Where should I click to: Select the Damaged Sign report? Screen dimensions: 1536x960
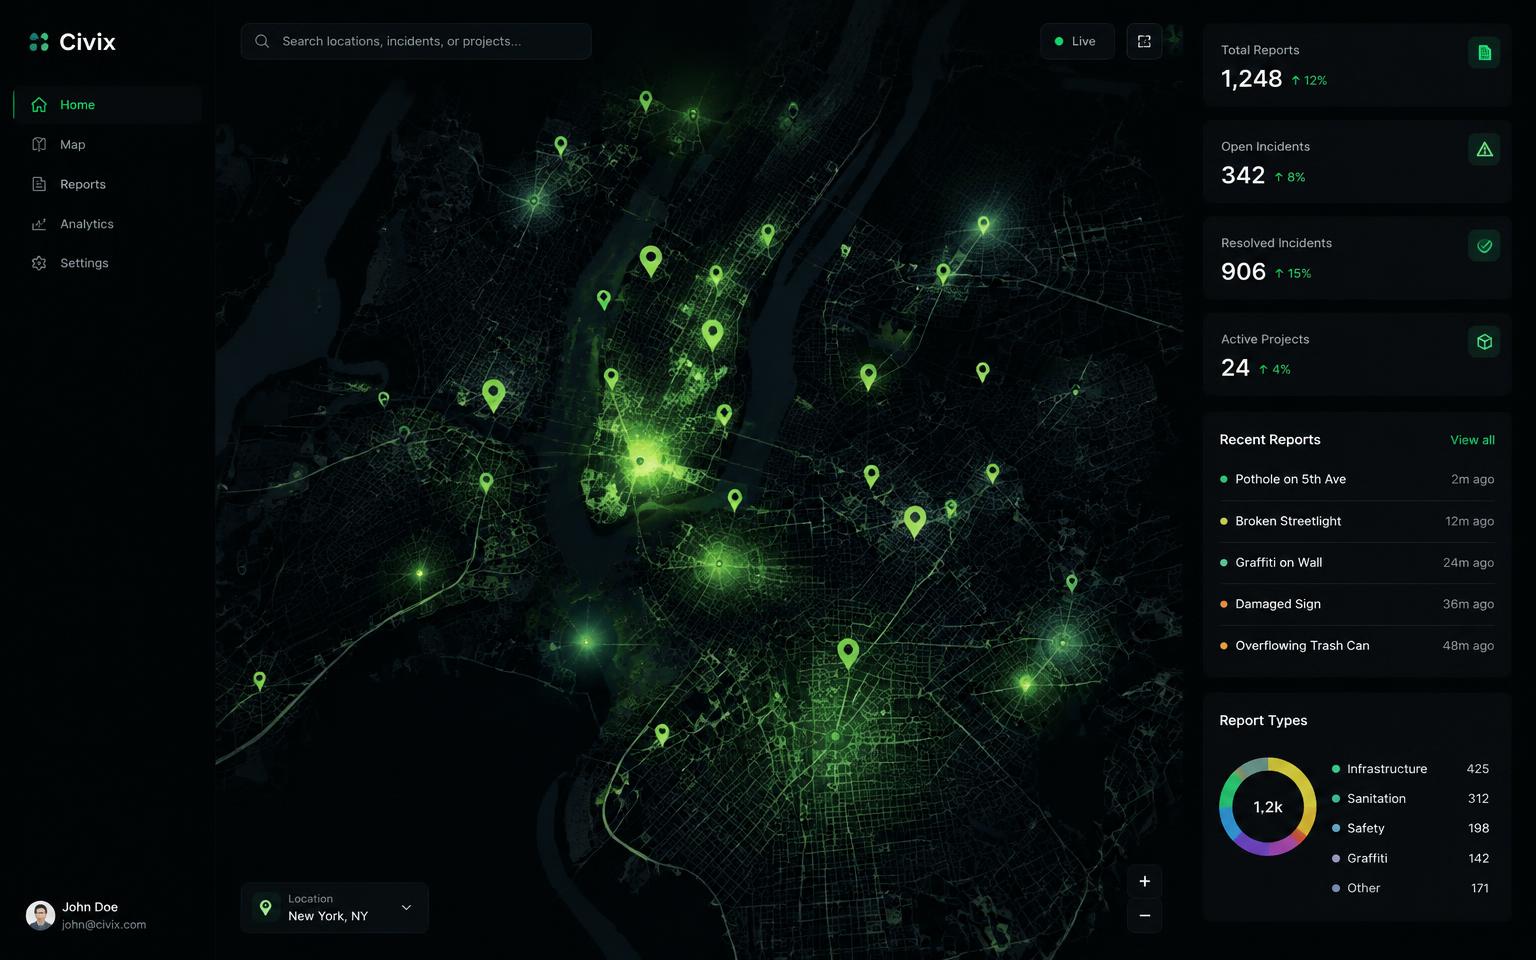[1357, 604]
